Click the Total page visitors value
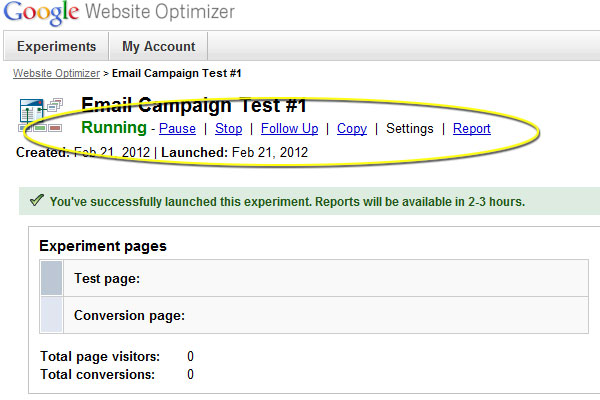 point(190,356)
